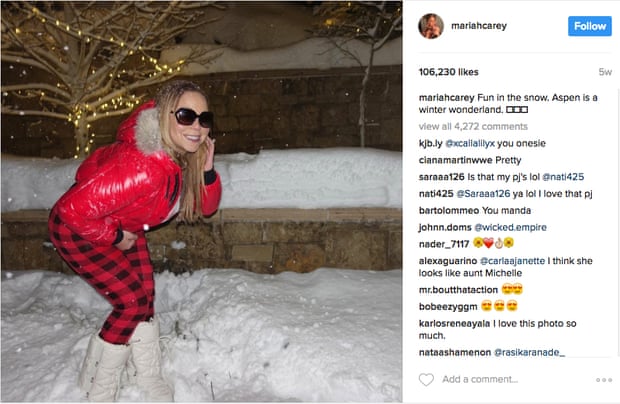Screen dimensions: 620x404
Task: Click the Follow button
Action: [x=590, y=26]
